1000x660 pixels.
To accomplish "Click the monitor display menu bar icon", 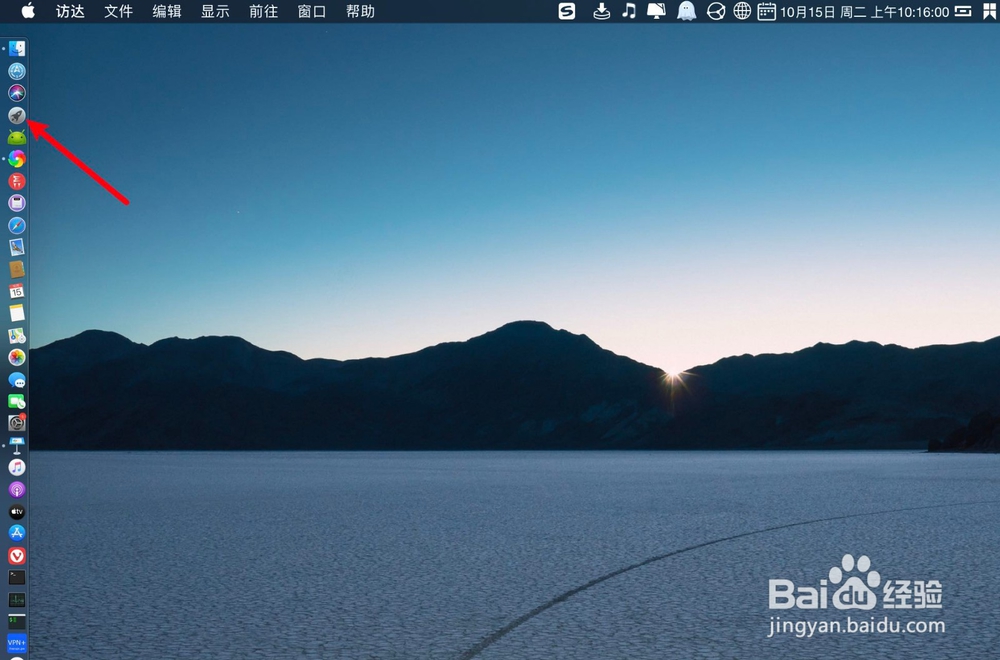I will (656, 11).
